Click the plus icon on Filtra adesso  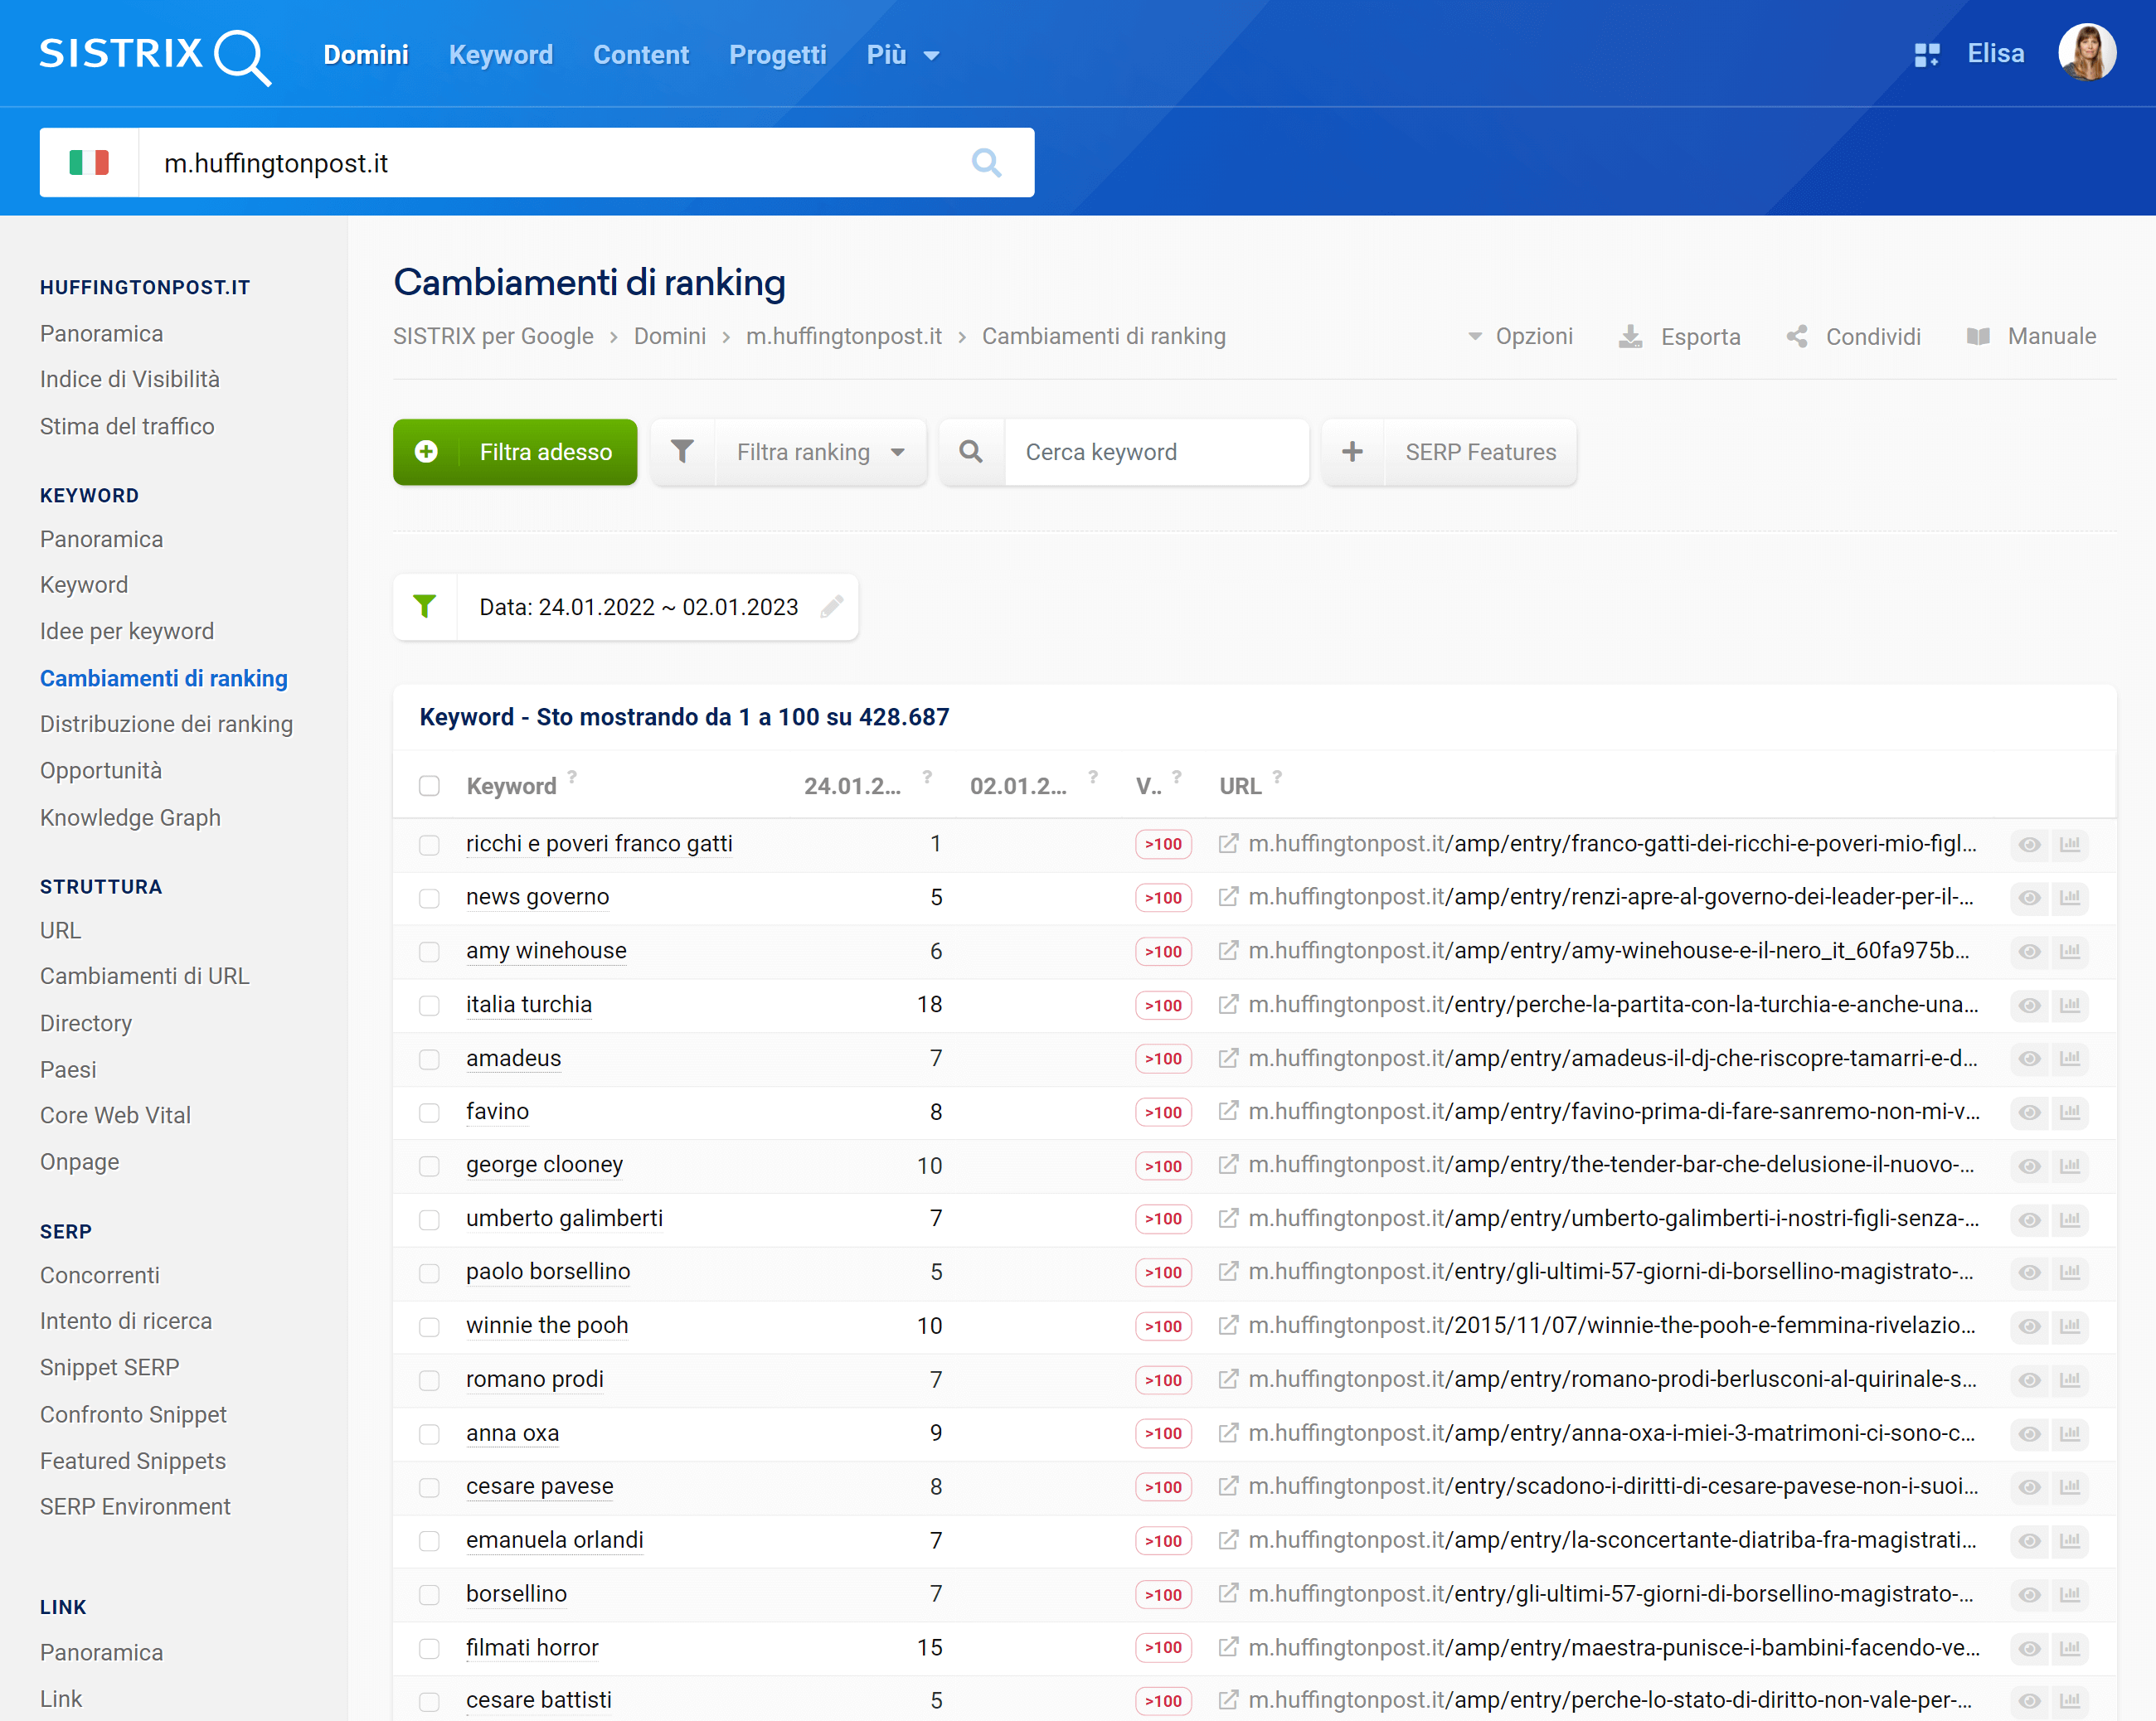point(426,452)
